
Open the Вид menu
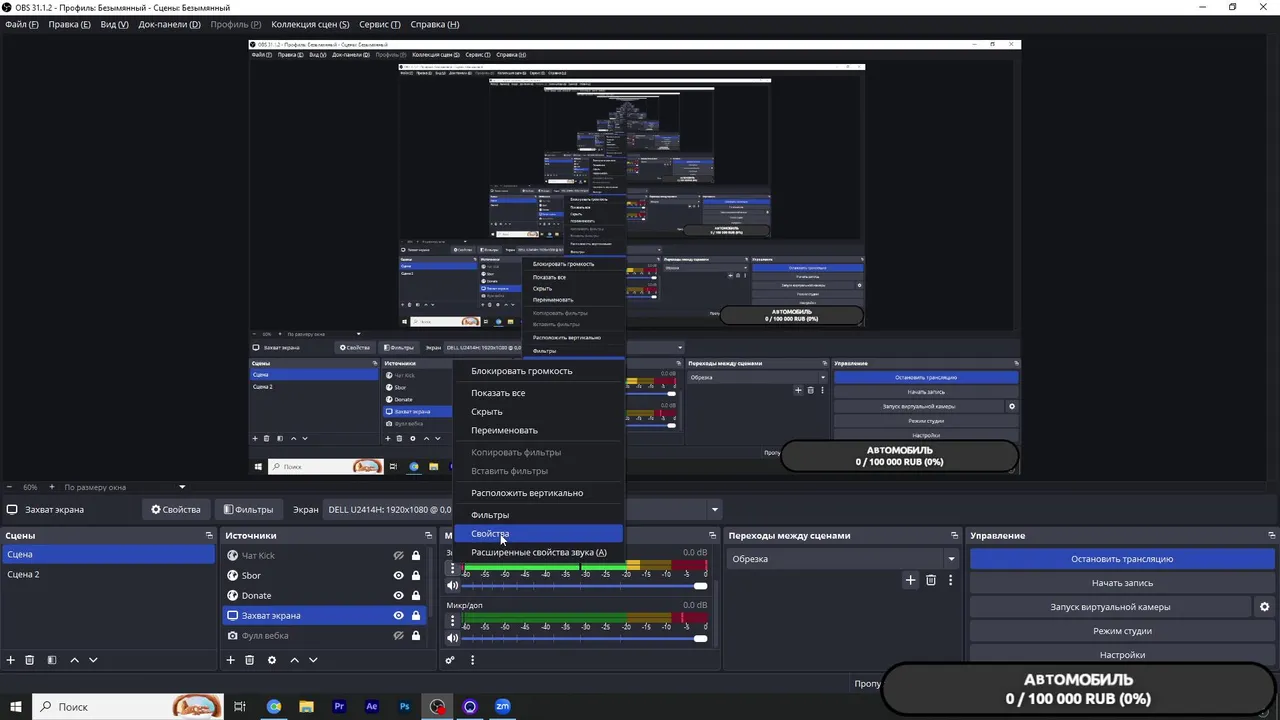click(x=115, y=24)
